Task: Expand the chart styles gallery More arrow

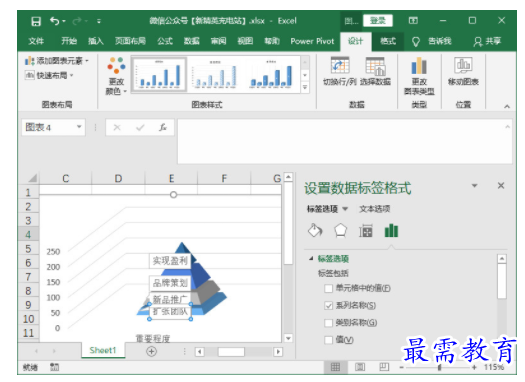Action: (305, 87)
